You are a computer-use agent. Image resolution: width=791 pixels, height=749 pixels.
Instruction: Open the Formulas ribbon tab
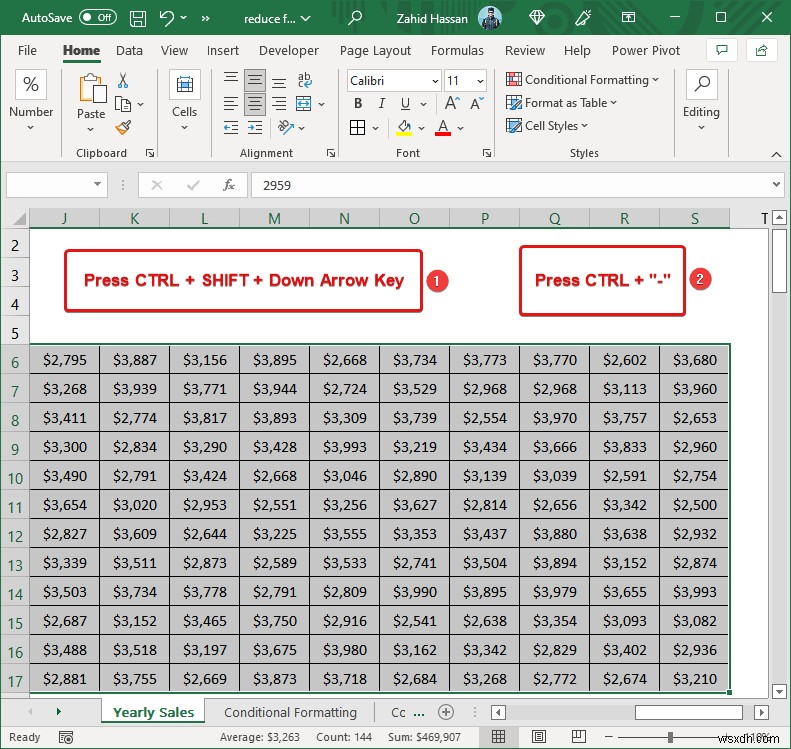[x=457, y=51]
